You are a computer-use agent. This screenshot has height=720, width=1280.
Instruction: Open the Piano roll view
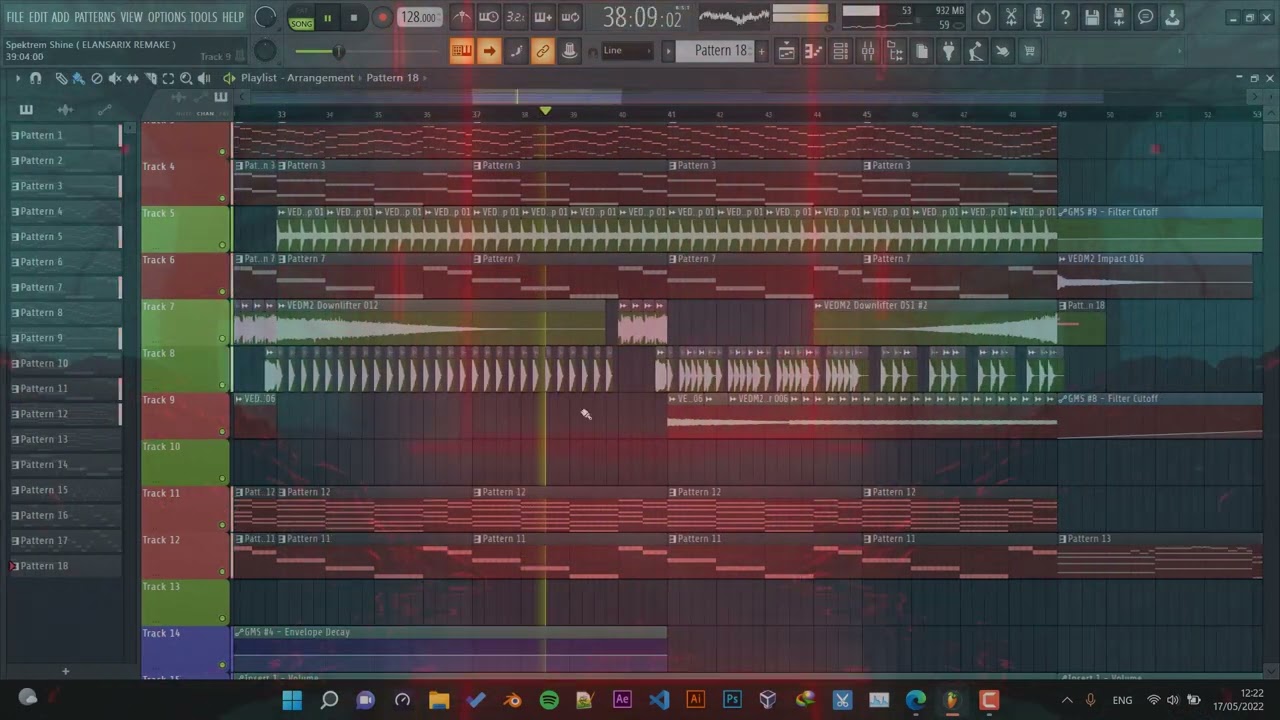pyautogui.click(x=814, y=51)
